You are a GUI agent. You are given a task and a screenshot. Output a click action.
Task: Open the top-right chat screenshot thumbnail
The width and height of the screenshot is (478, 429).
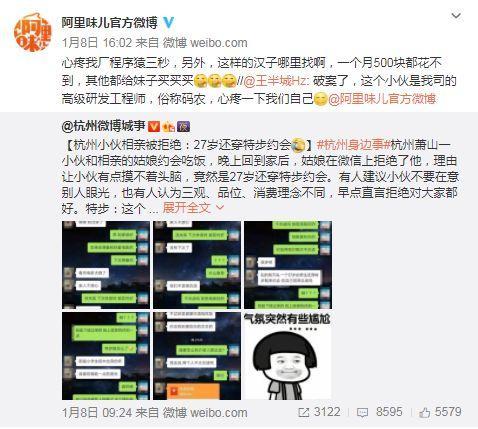coord(288,265)
